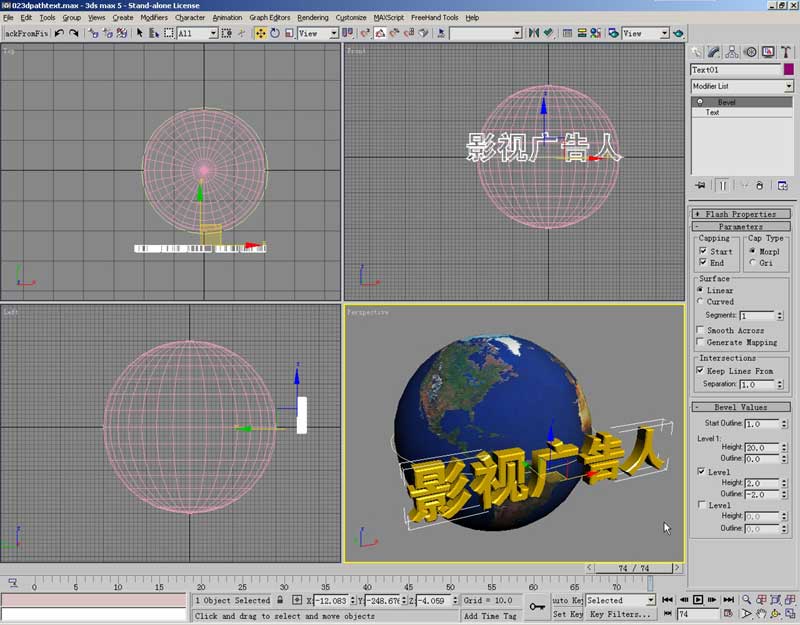The height and width of the screenshot is (625, 800).
Task: Expand the Flash Properties rollout
Action: 740,214
